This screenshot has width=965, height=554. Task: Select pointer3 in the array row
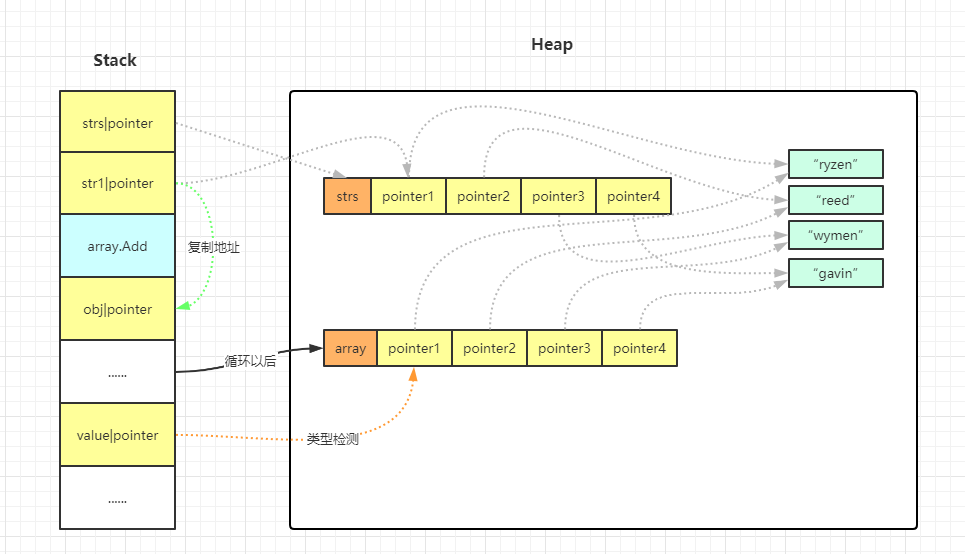564,348
